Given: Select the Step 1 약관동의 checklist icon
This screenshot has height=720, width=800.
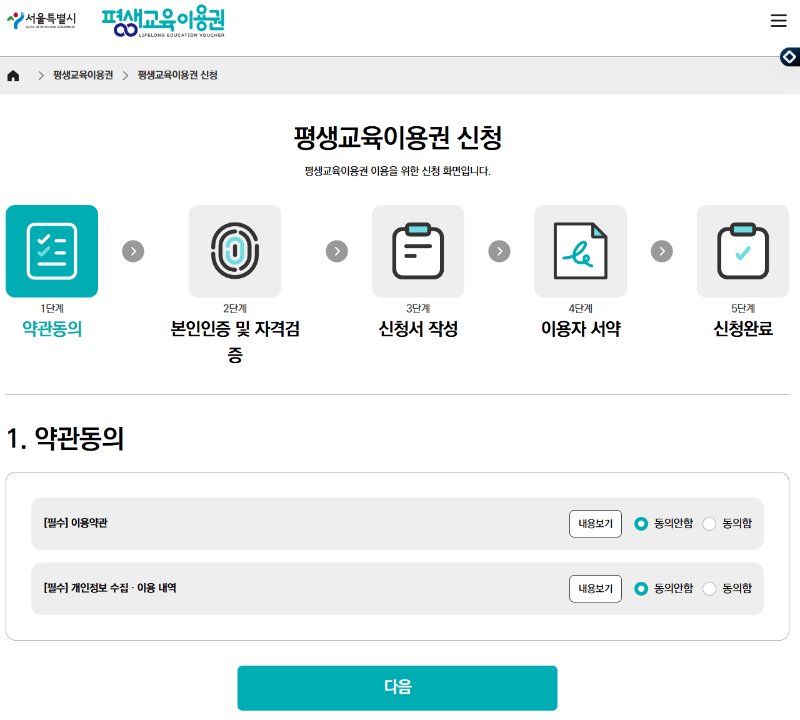Looking at the screenshot, I should [51, 251].
